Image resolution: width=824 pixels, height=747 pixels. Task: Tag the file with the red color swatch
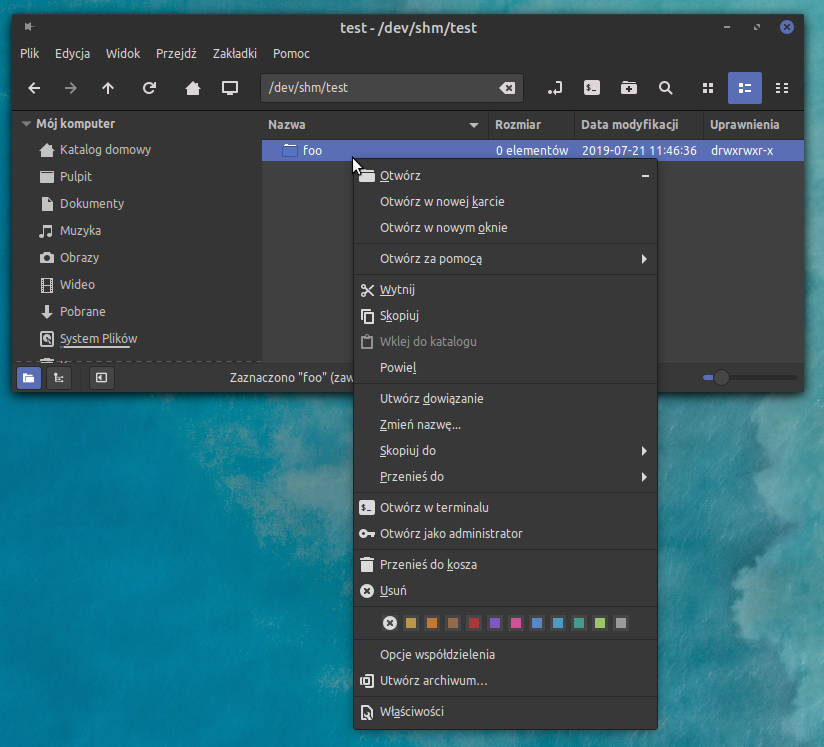point(473,622)
